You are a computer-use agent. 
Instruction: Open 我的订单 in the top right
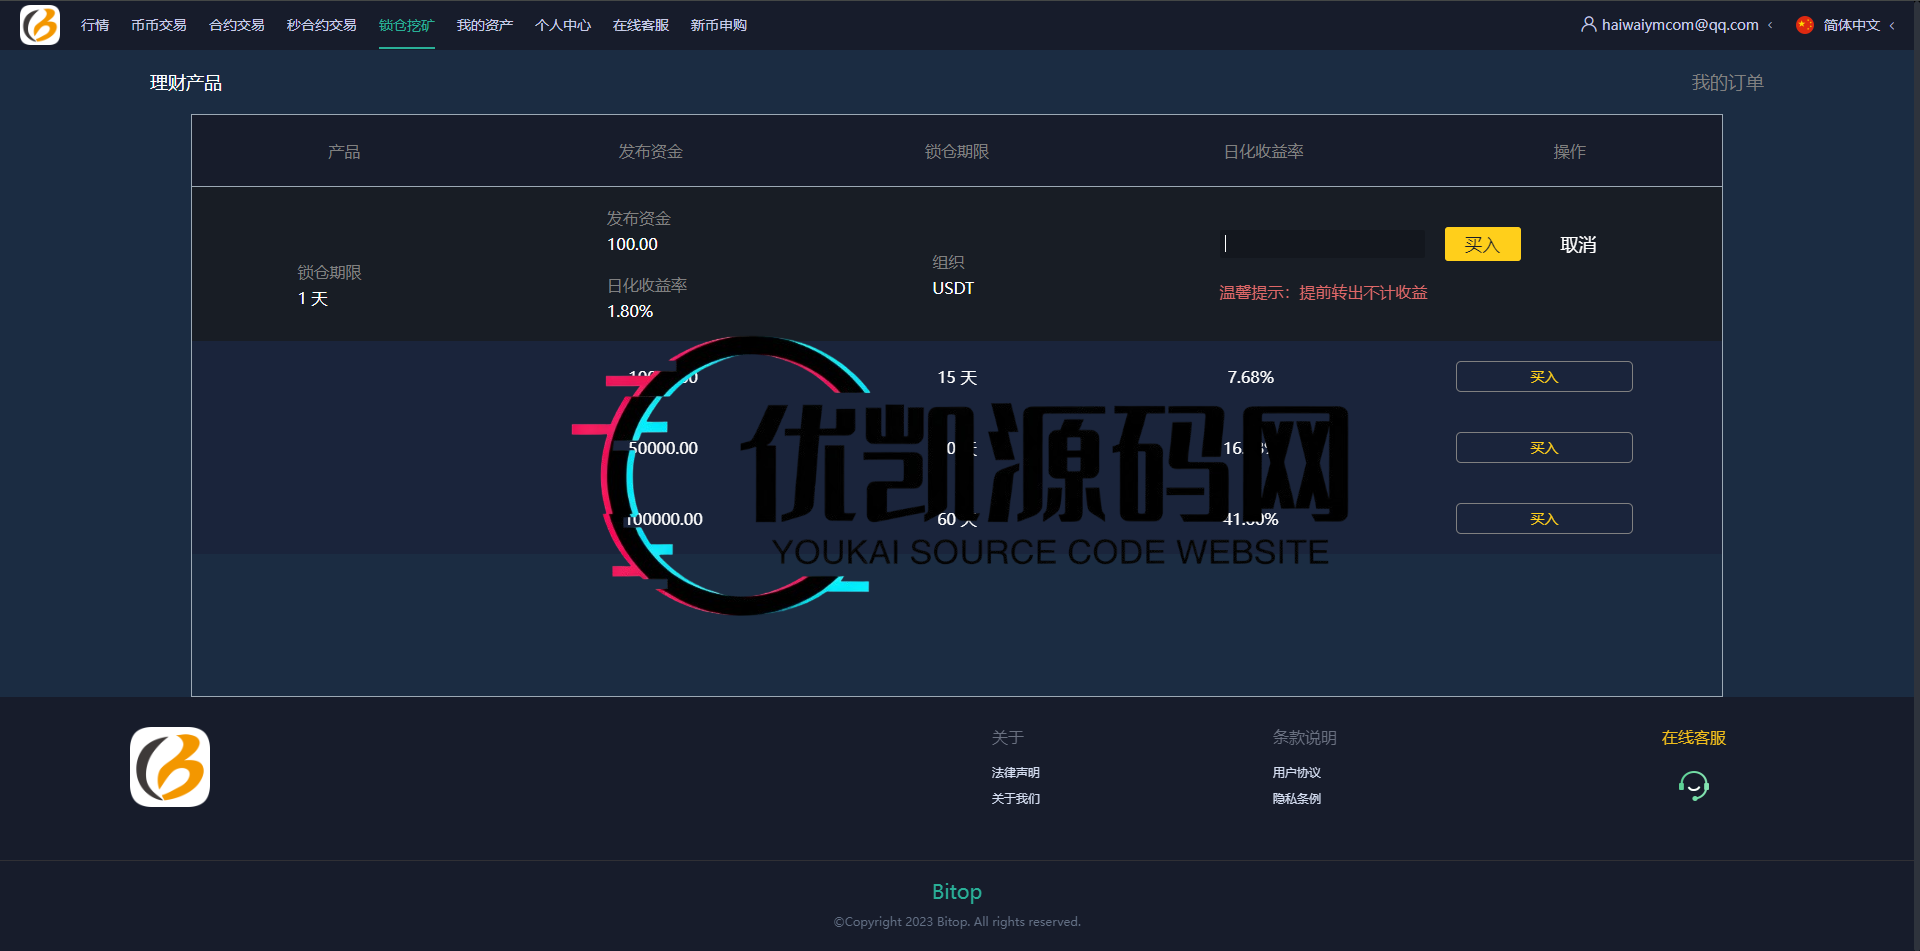pyautogui.click(x=1726, y=82)
